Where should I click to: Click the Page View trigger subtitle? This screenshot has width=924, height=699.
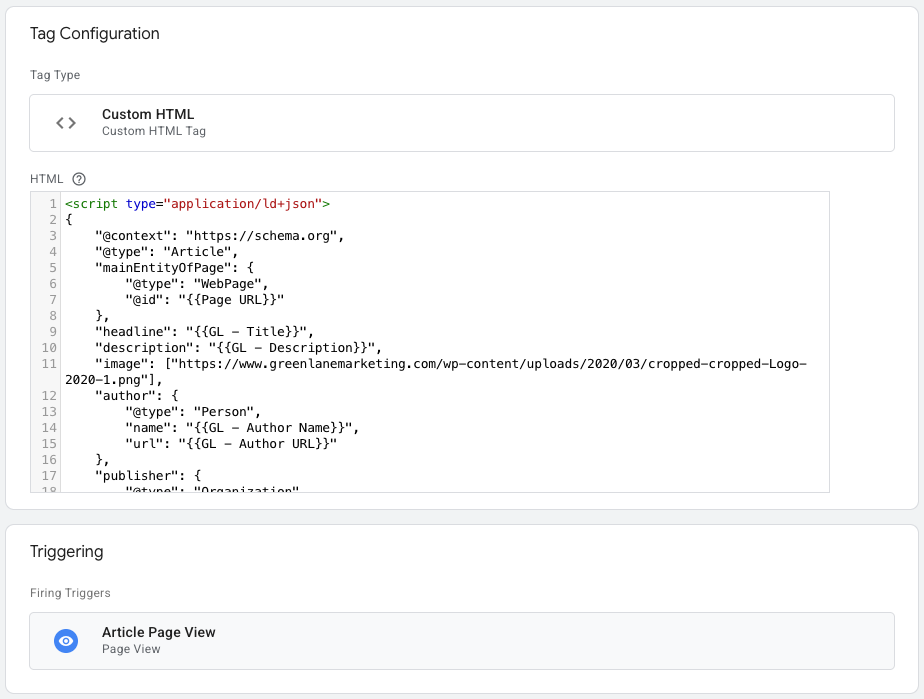click(131, 649)
